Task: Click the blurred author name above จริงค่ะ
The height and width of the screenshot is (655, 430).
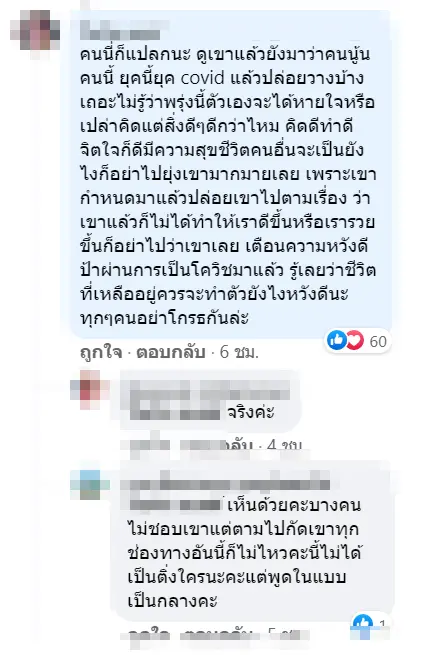Action: [x=209, y=393]
